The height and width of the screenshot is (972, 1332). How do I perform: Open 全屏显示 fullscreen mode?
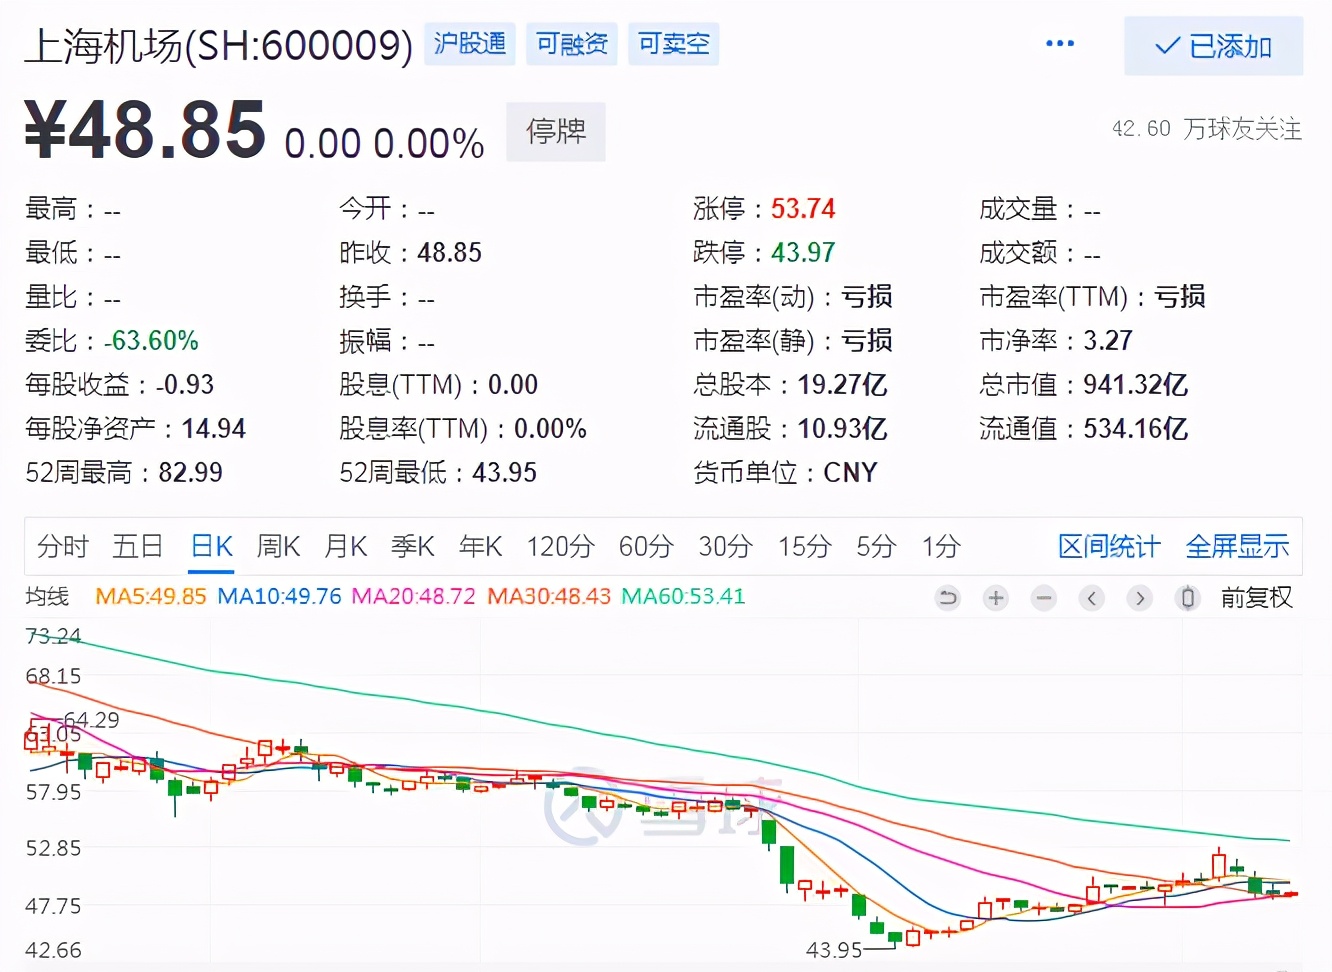coord(1237,546)
